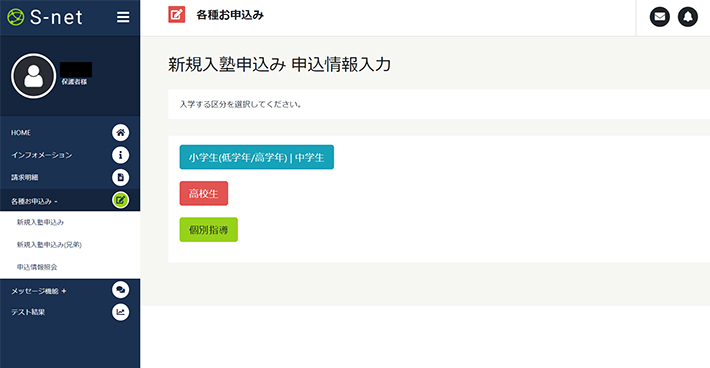This screenshot has width=710, height=368.
Task: Click the S-net globe logo icon
Action: 15,17
